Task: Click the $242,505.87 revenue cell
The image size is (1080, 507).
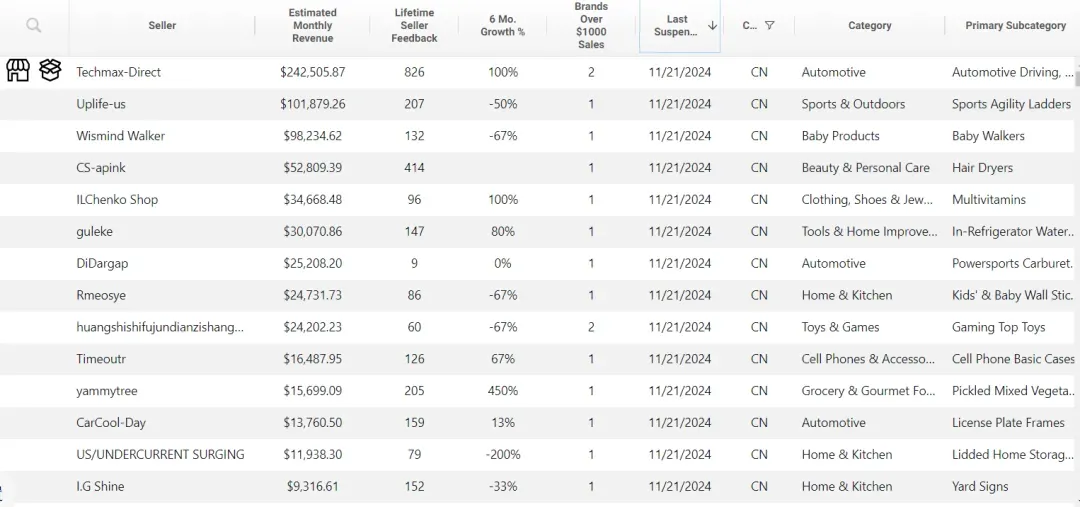Action: point(313,72)
